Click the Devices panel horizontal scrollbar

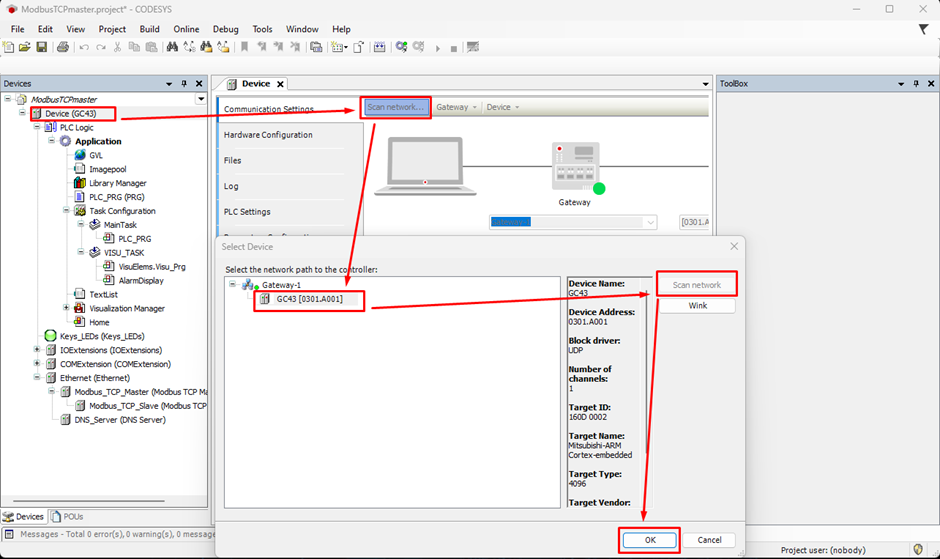pos(89,501)
